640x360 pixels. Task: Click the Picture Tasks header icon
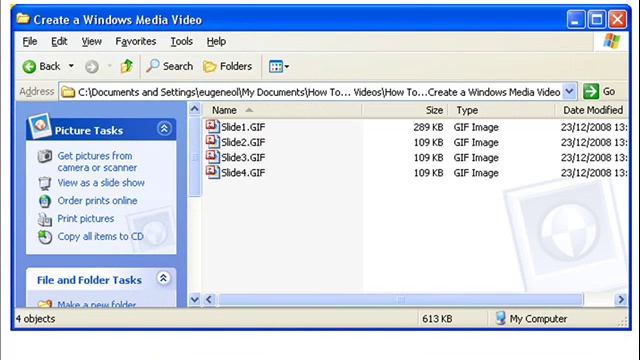[40, 126]
